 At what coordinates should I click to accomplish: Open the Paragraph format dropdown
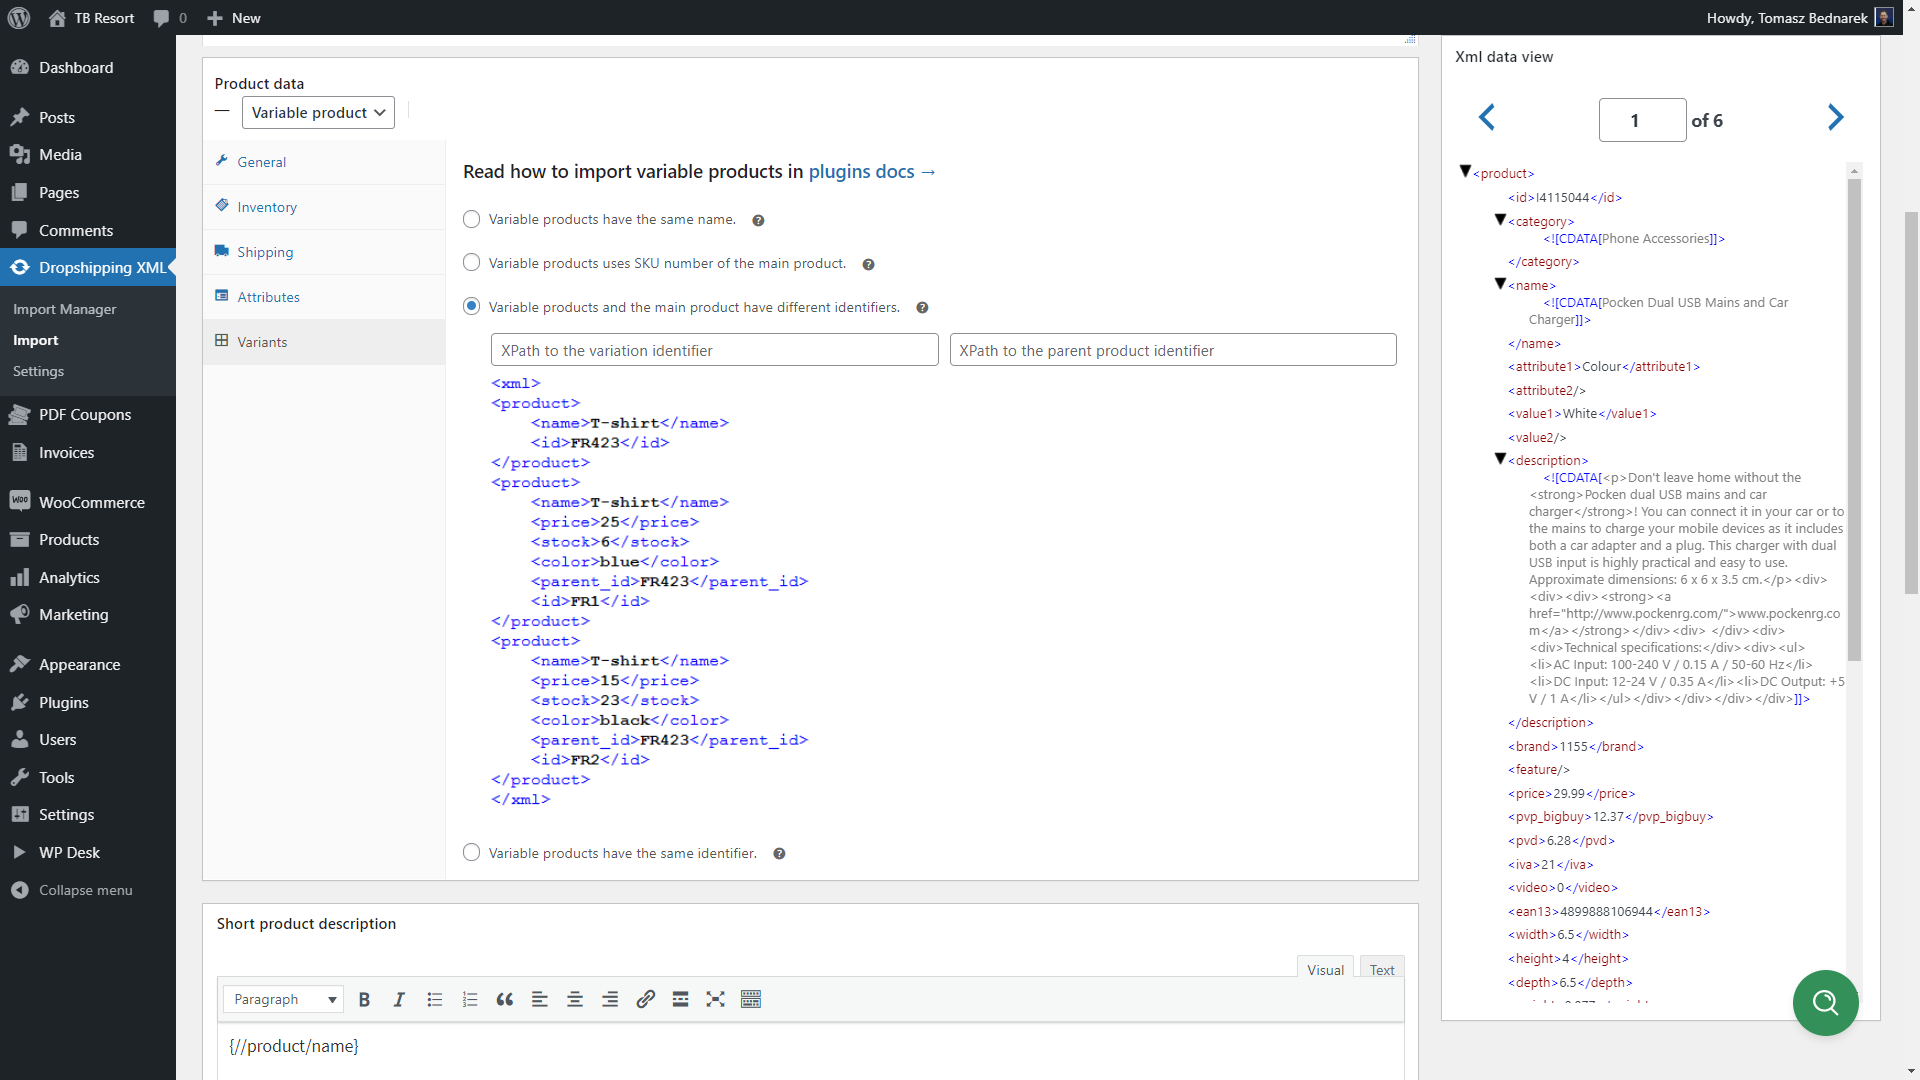[x=283, y=999]
